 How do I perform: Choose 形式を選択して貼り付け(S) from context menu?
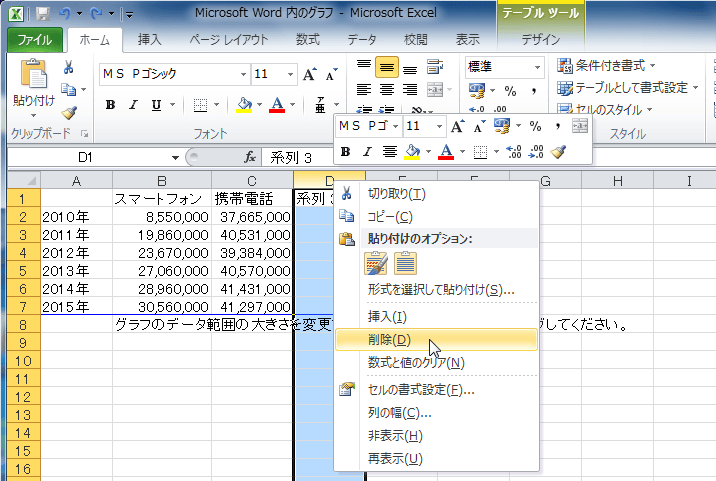pyautogui.click(x=436, y=289)
